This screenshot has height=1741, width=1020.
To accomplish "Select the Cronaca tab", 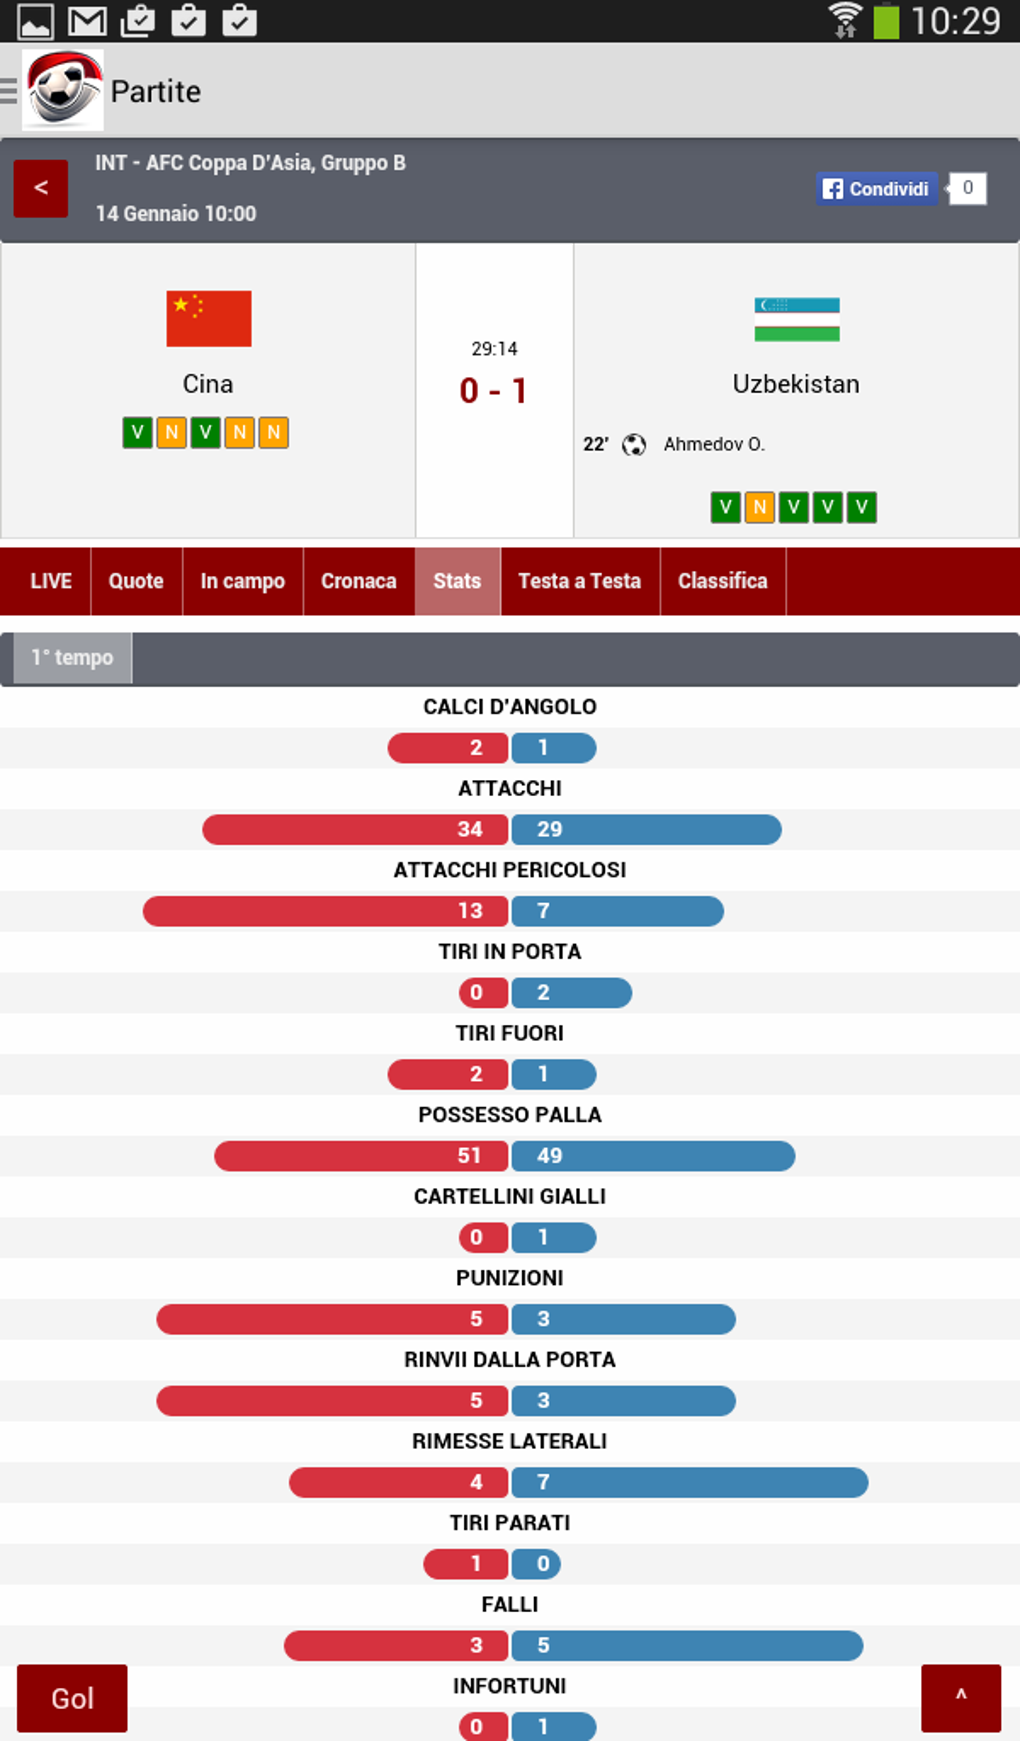I will click(x=359, y=581).
